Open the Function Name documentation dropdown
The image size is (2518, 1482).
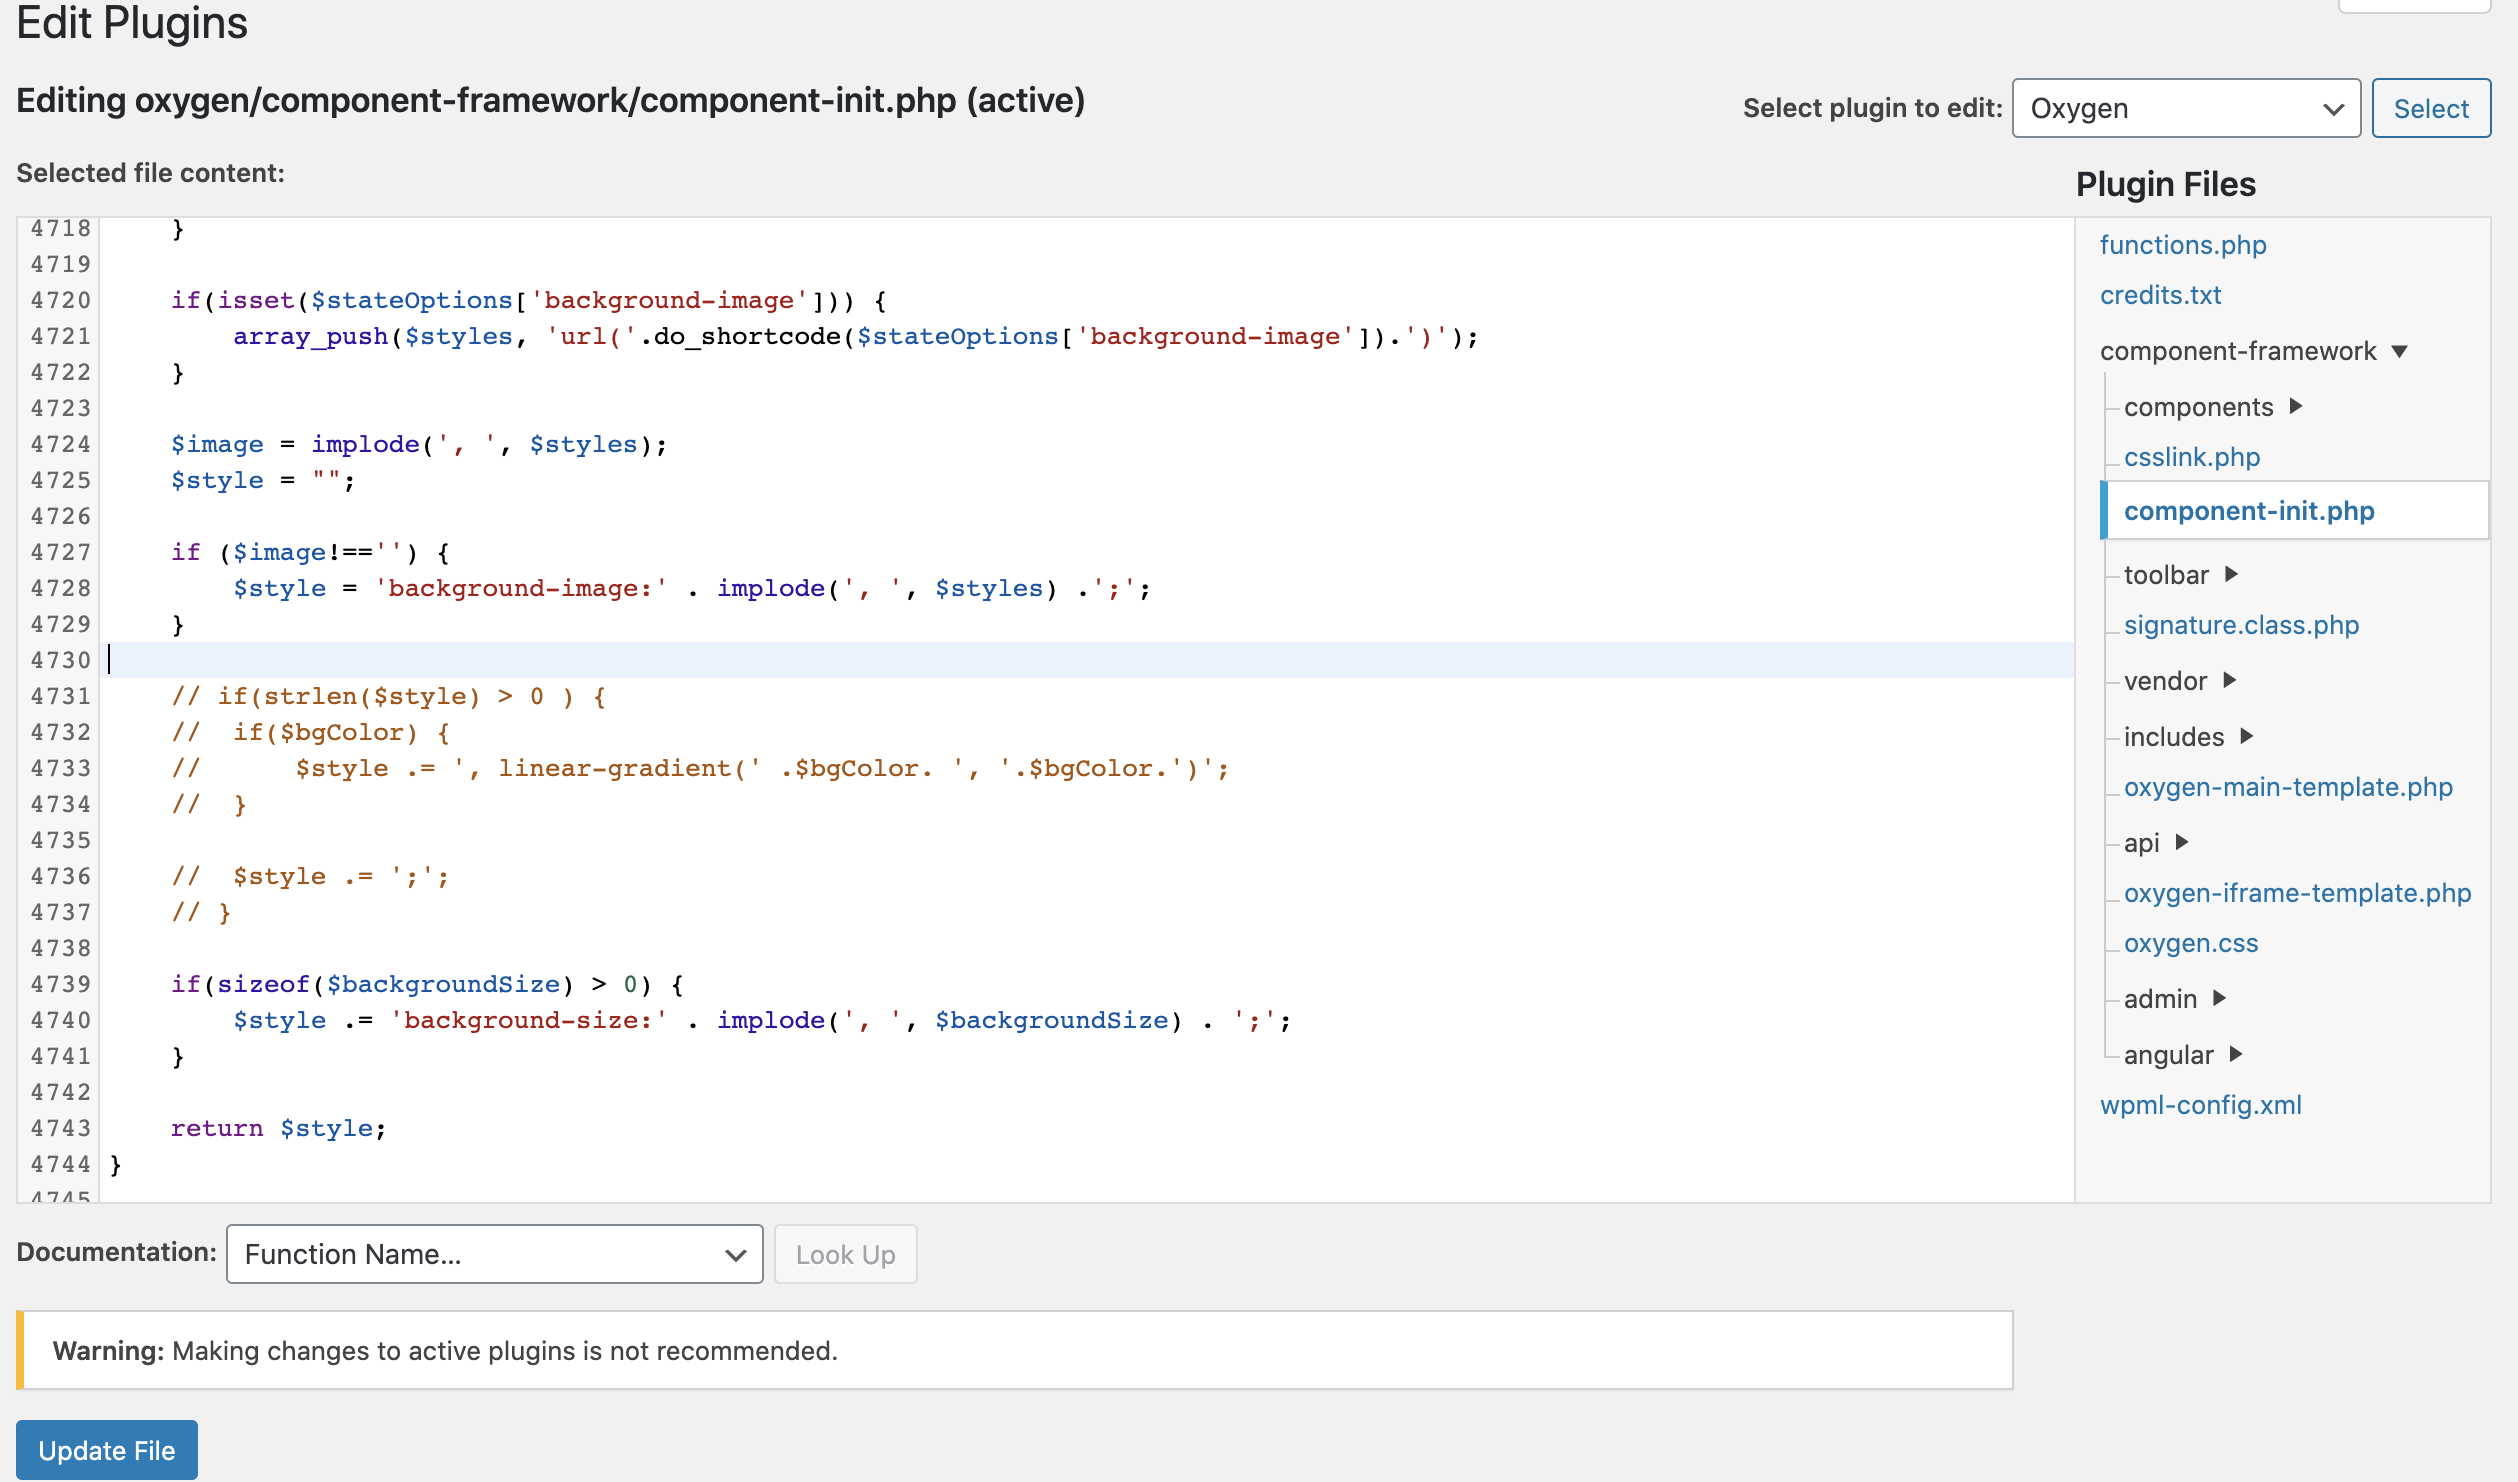click(494, 1253)
